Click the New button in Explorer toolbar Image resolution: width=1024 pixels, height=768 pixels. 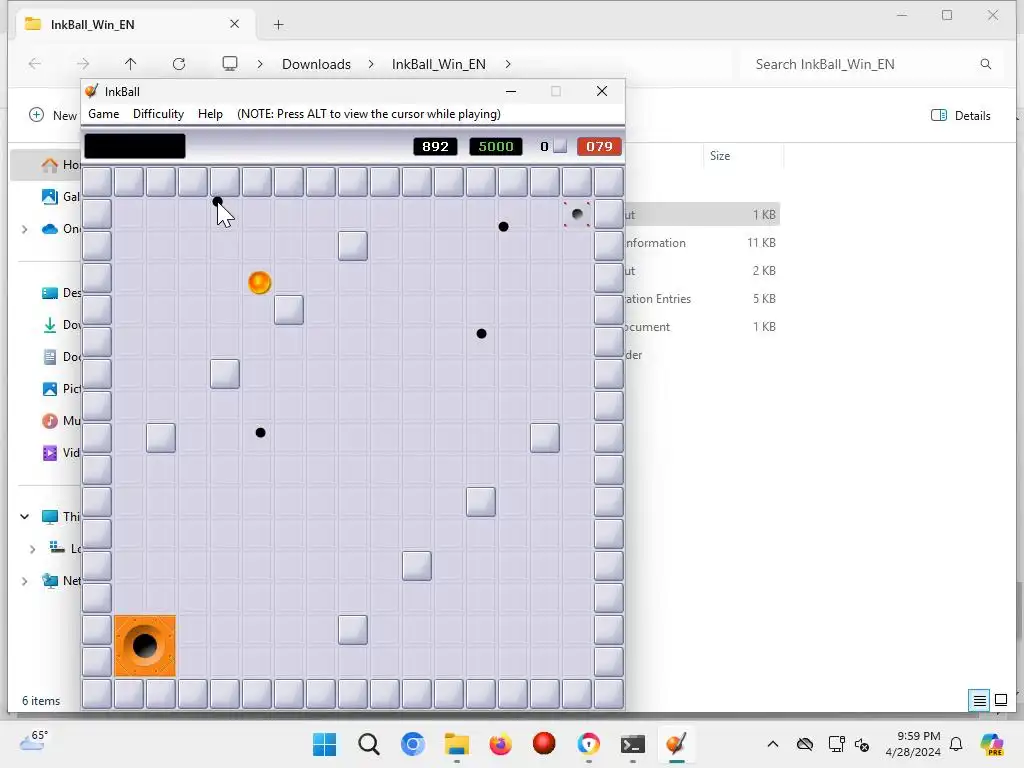53,116
